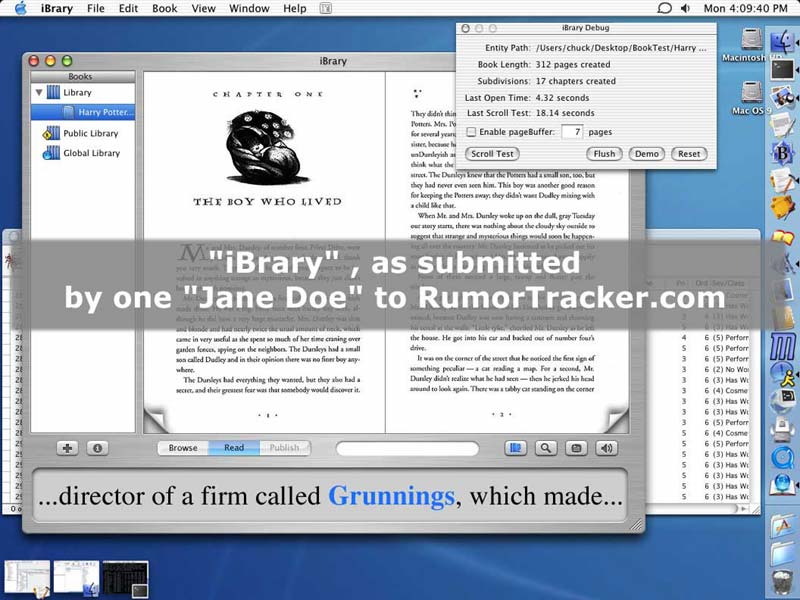This screenshot has height=600, width=800.
Task: Open the blue M icon in the Dock
Action: 783,346
